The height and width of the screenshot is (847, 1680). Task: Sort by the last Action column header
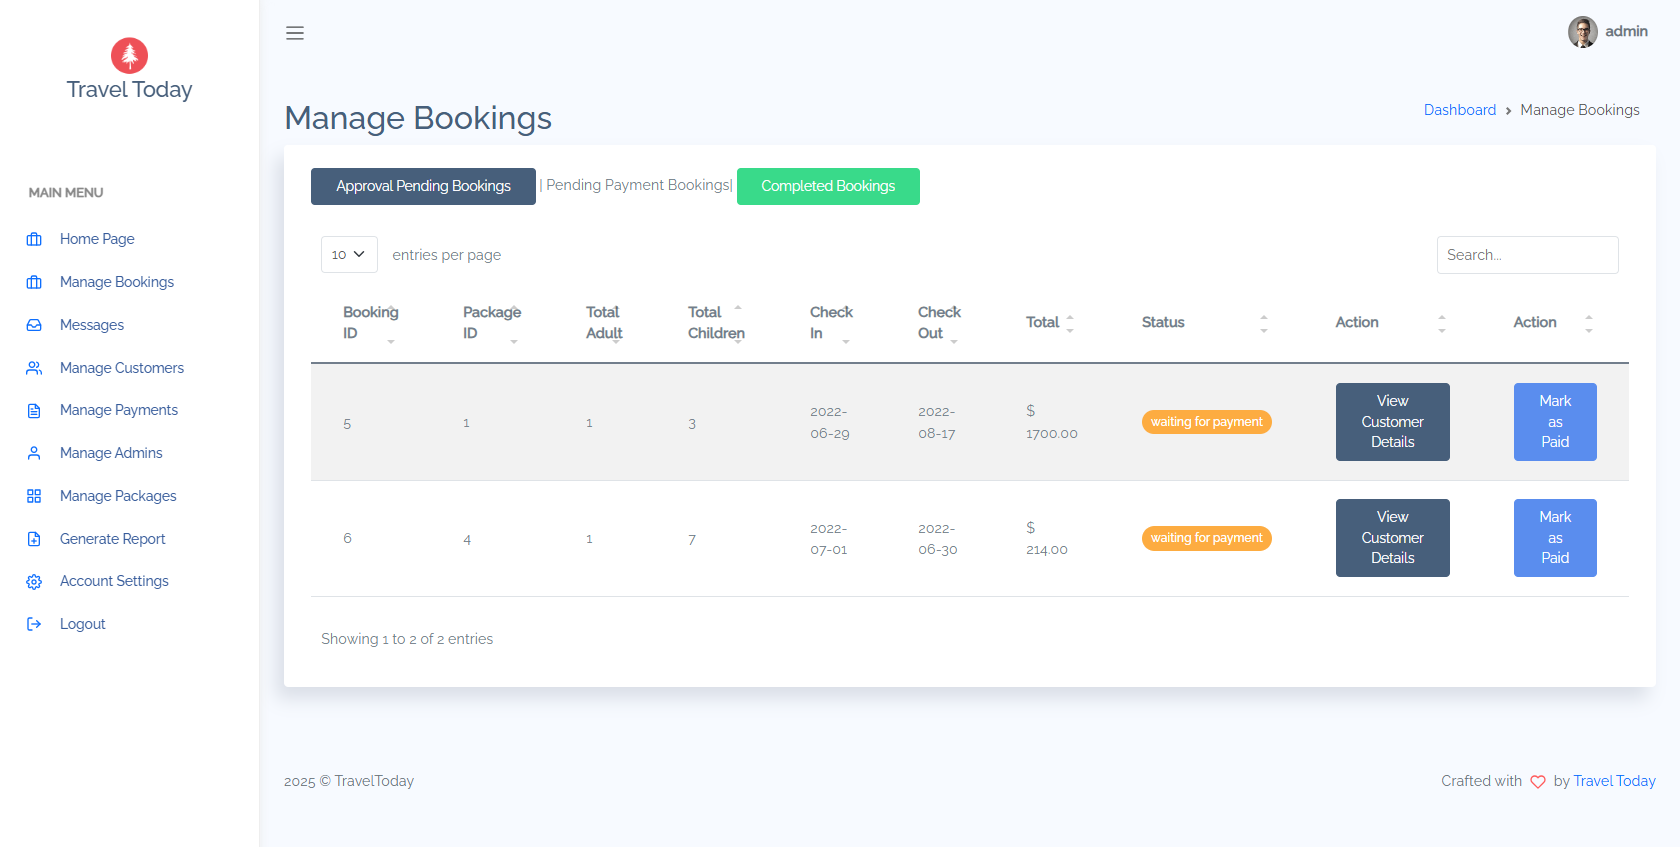tap(1553, 322)
